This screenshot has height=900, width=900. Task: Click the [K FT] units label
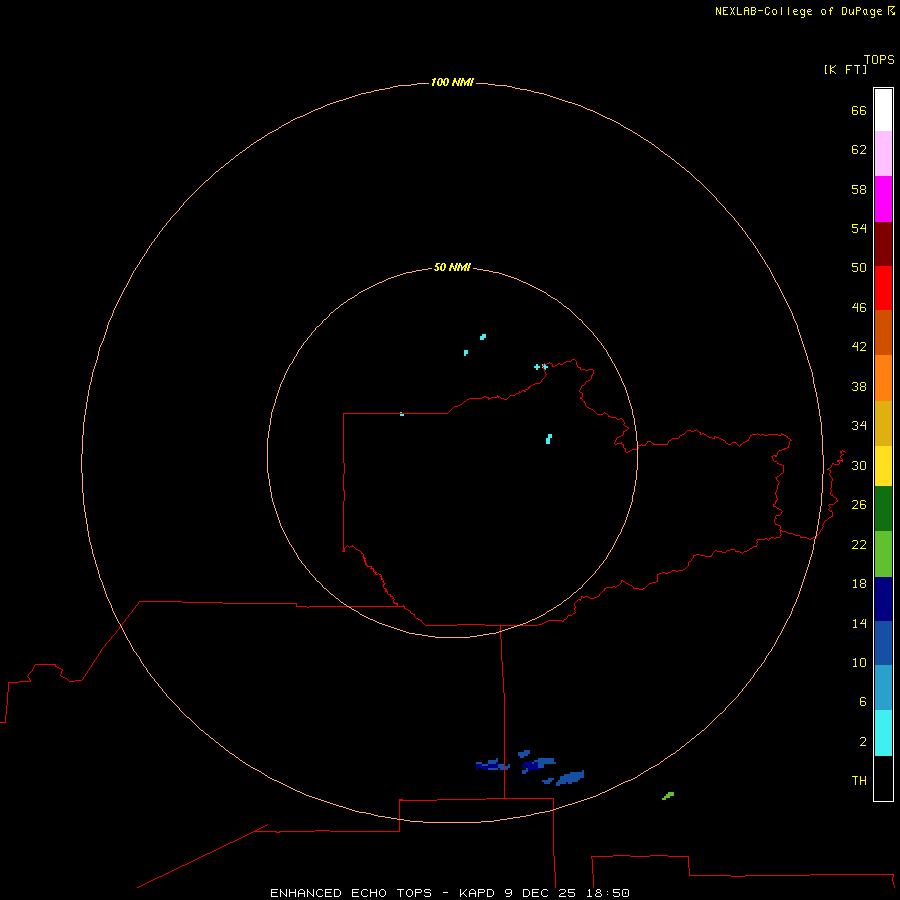845,69
